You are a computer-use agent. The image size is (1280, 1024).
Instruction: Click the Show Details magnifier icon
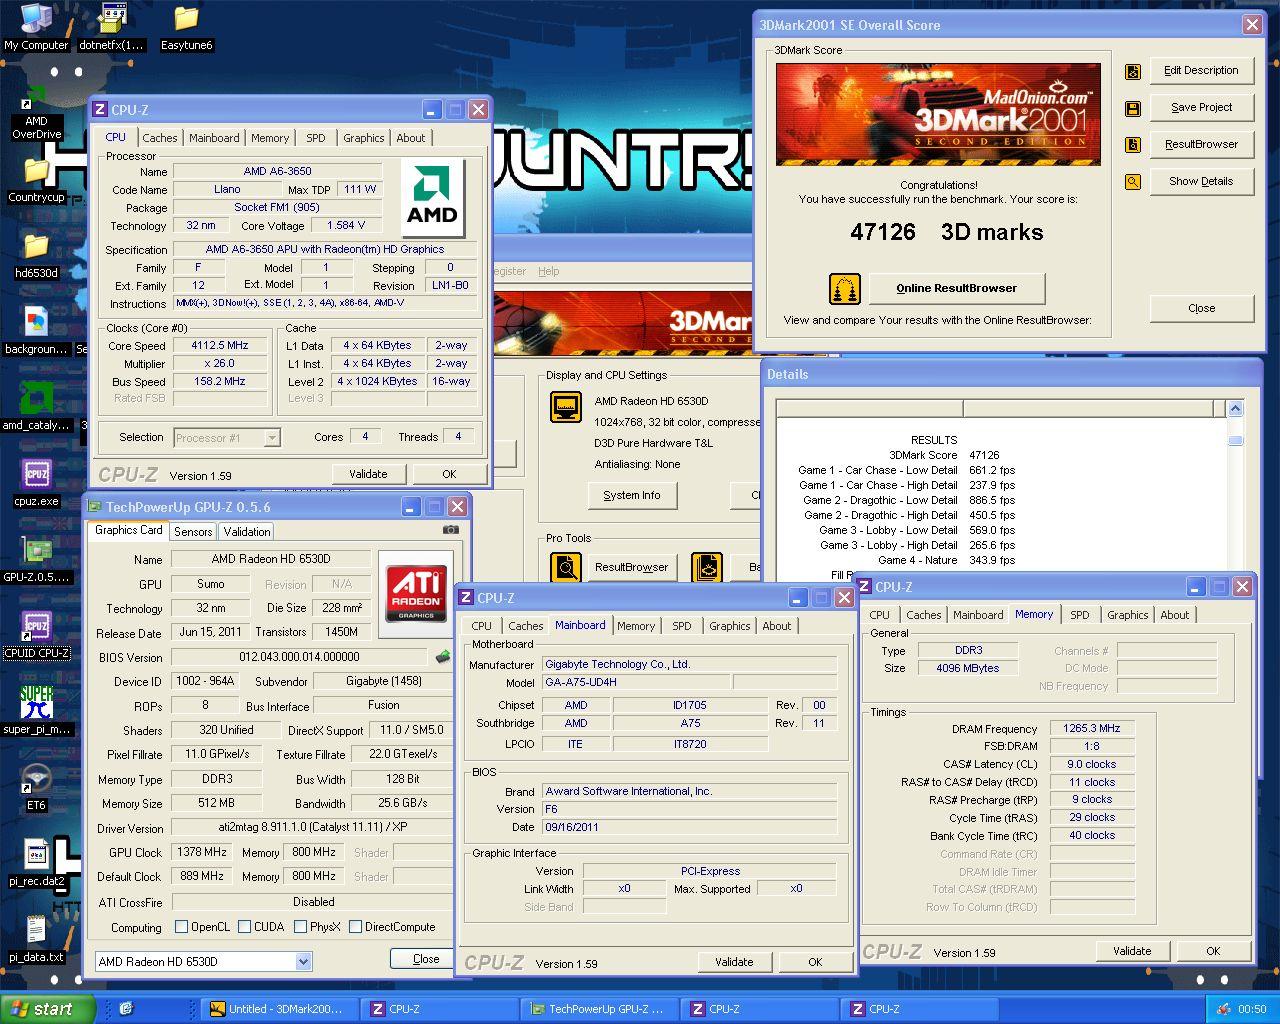point(1133,182)
